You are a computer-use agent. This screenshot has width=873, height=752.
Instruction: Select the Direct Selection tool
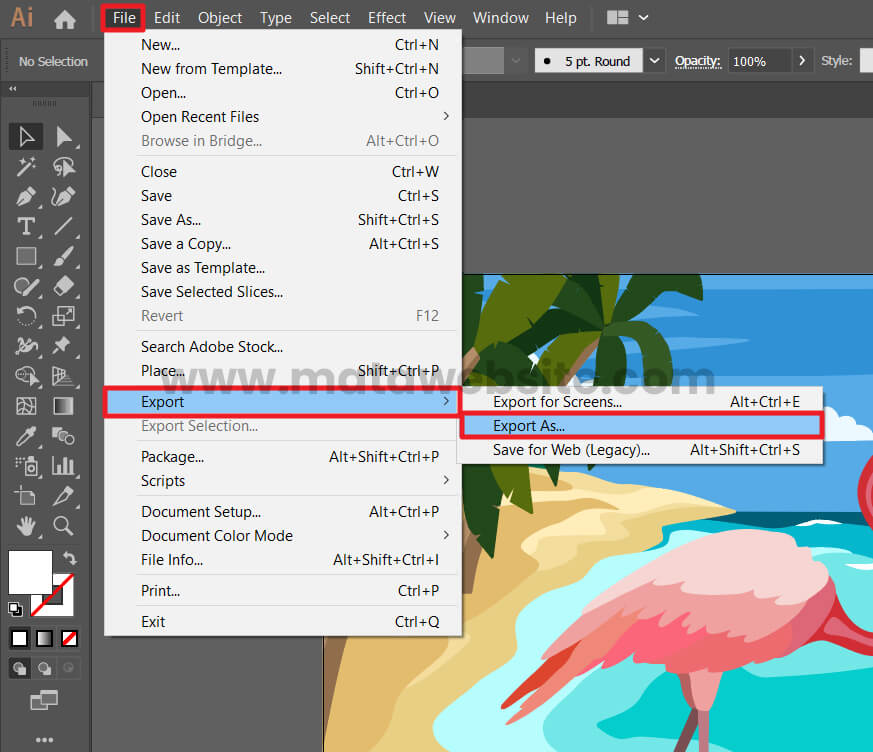[63, 137]
